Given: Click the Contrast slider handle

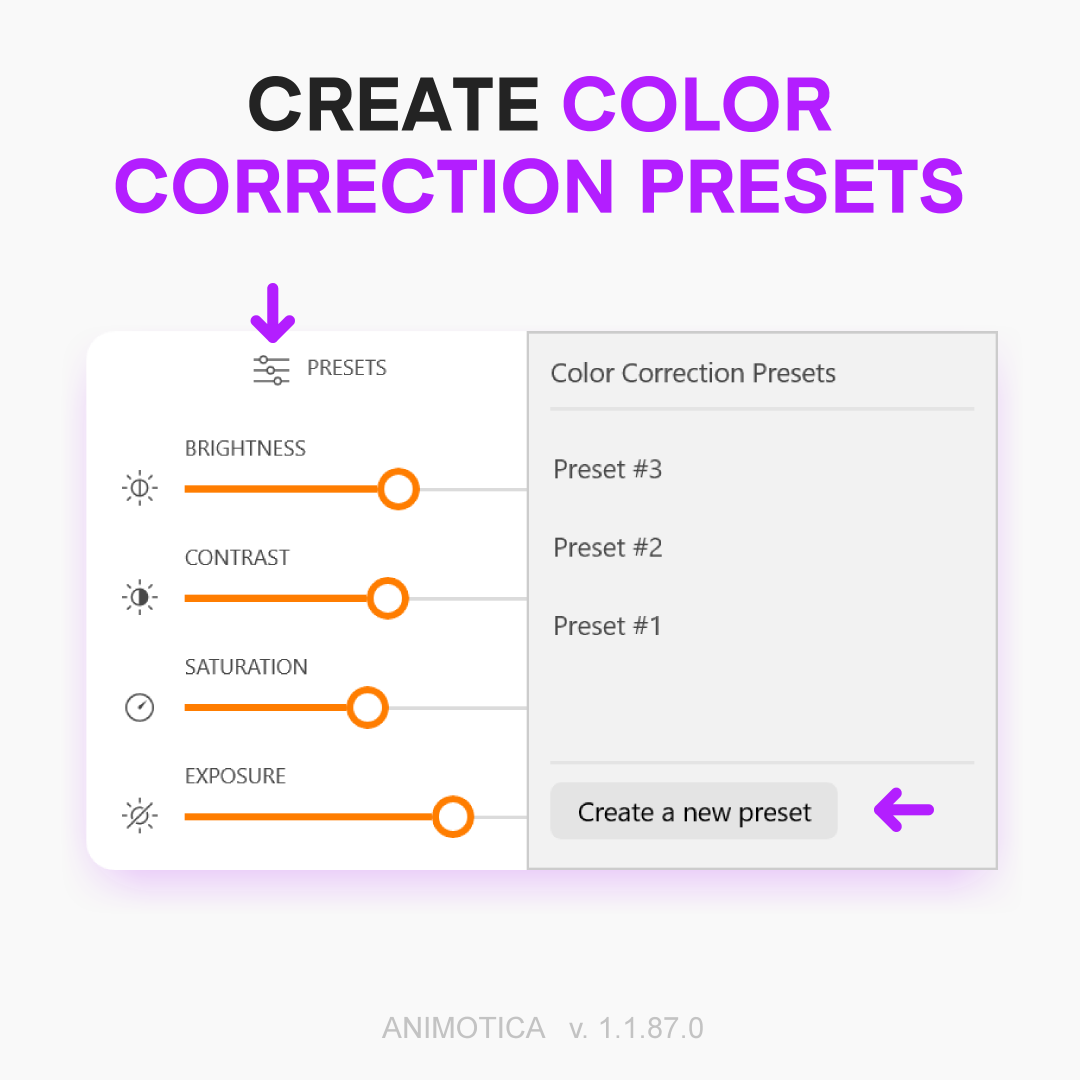Looking at the screenshot, I should (x=388, y=598).
